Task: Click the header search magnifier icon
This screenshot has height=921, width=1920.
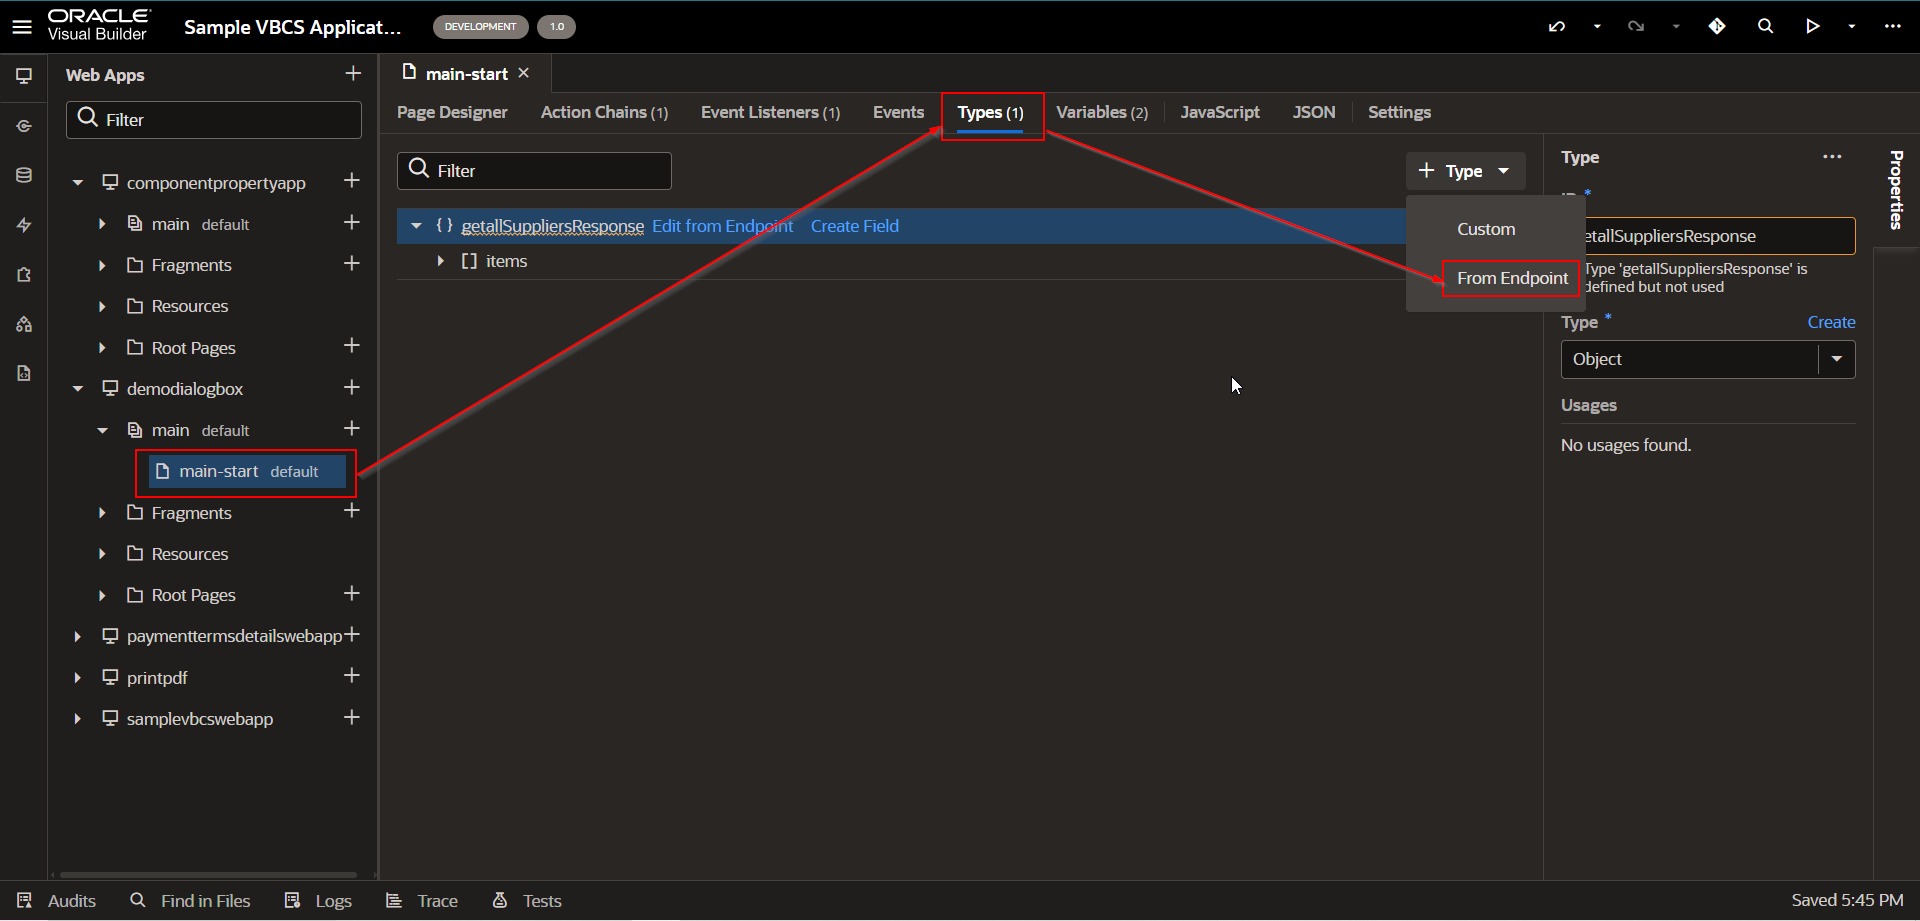Action: pyautogui.click(x=1765, y=27)
